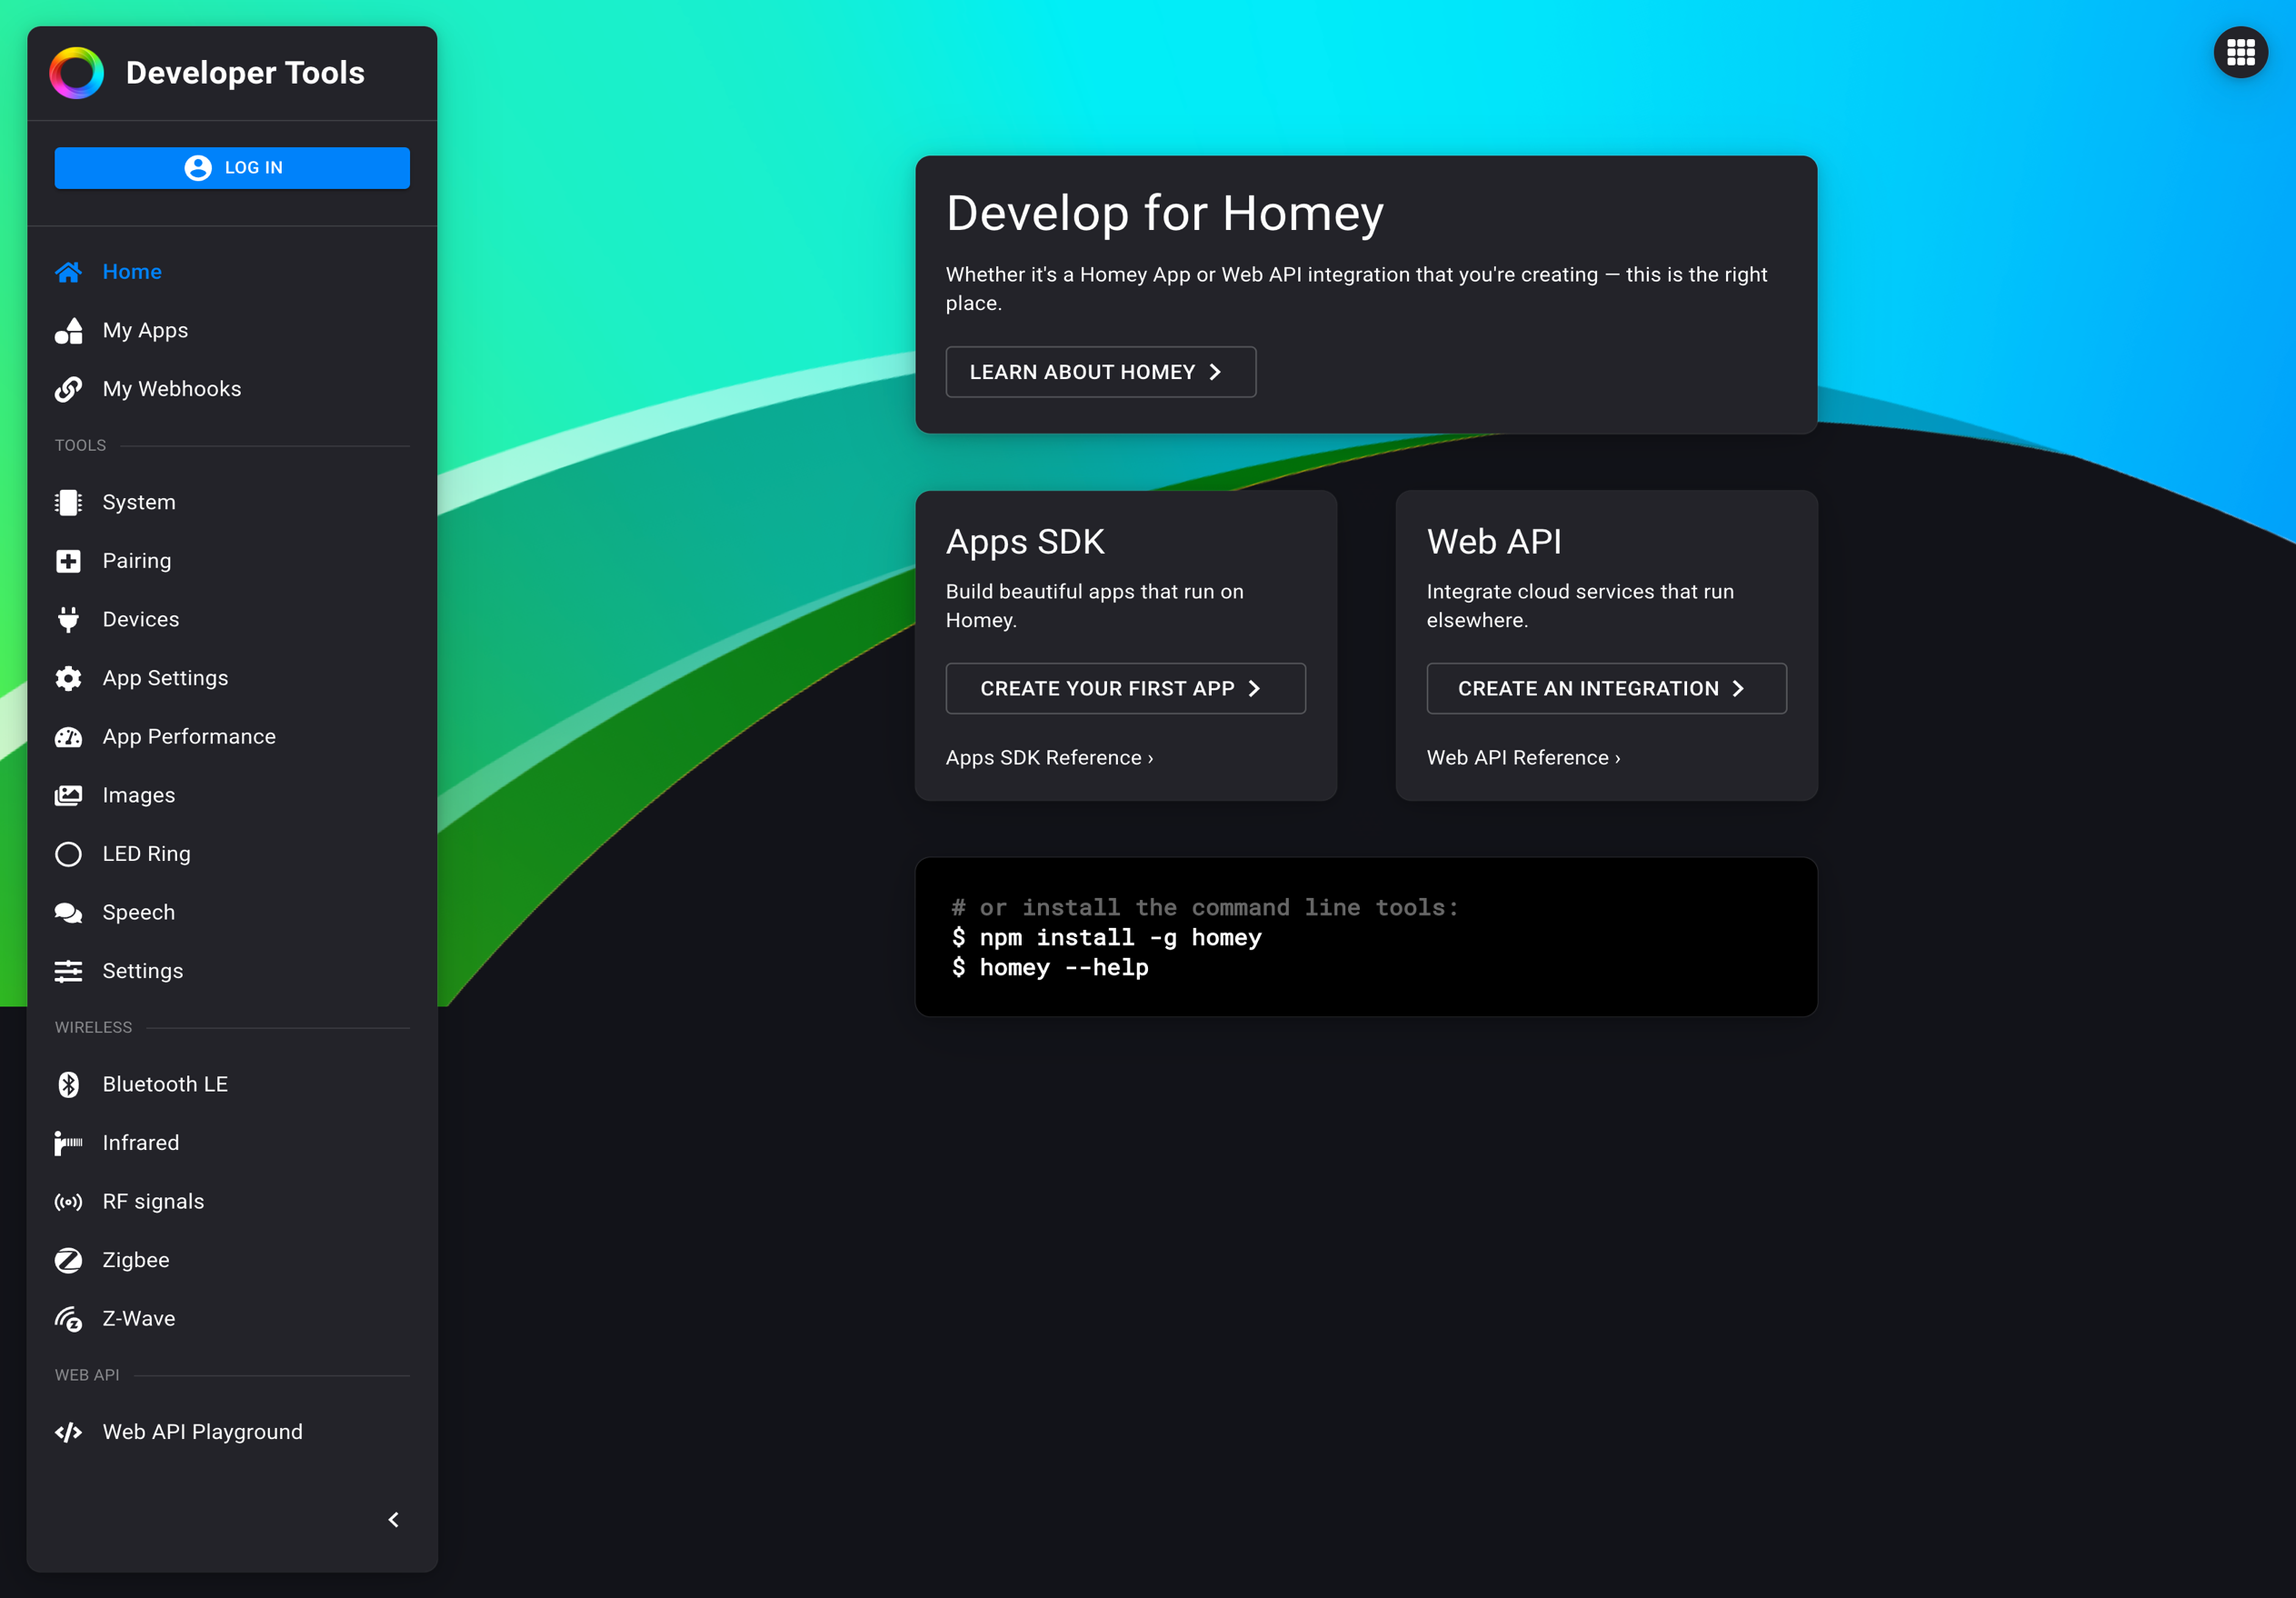The image size is (2296, 1598).
Task: Collapse the sidebar with the left chevron
Action: coord(394,1520)
